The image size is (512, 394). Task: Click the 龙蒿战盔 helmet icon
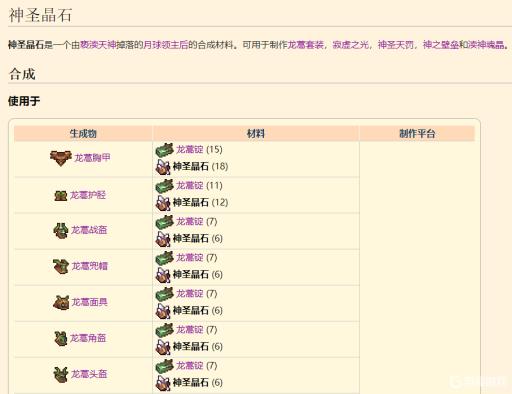point(61,231)
